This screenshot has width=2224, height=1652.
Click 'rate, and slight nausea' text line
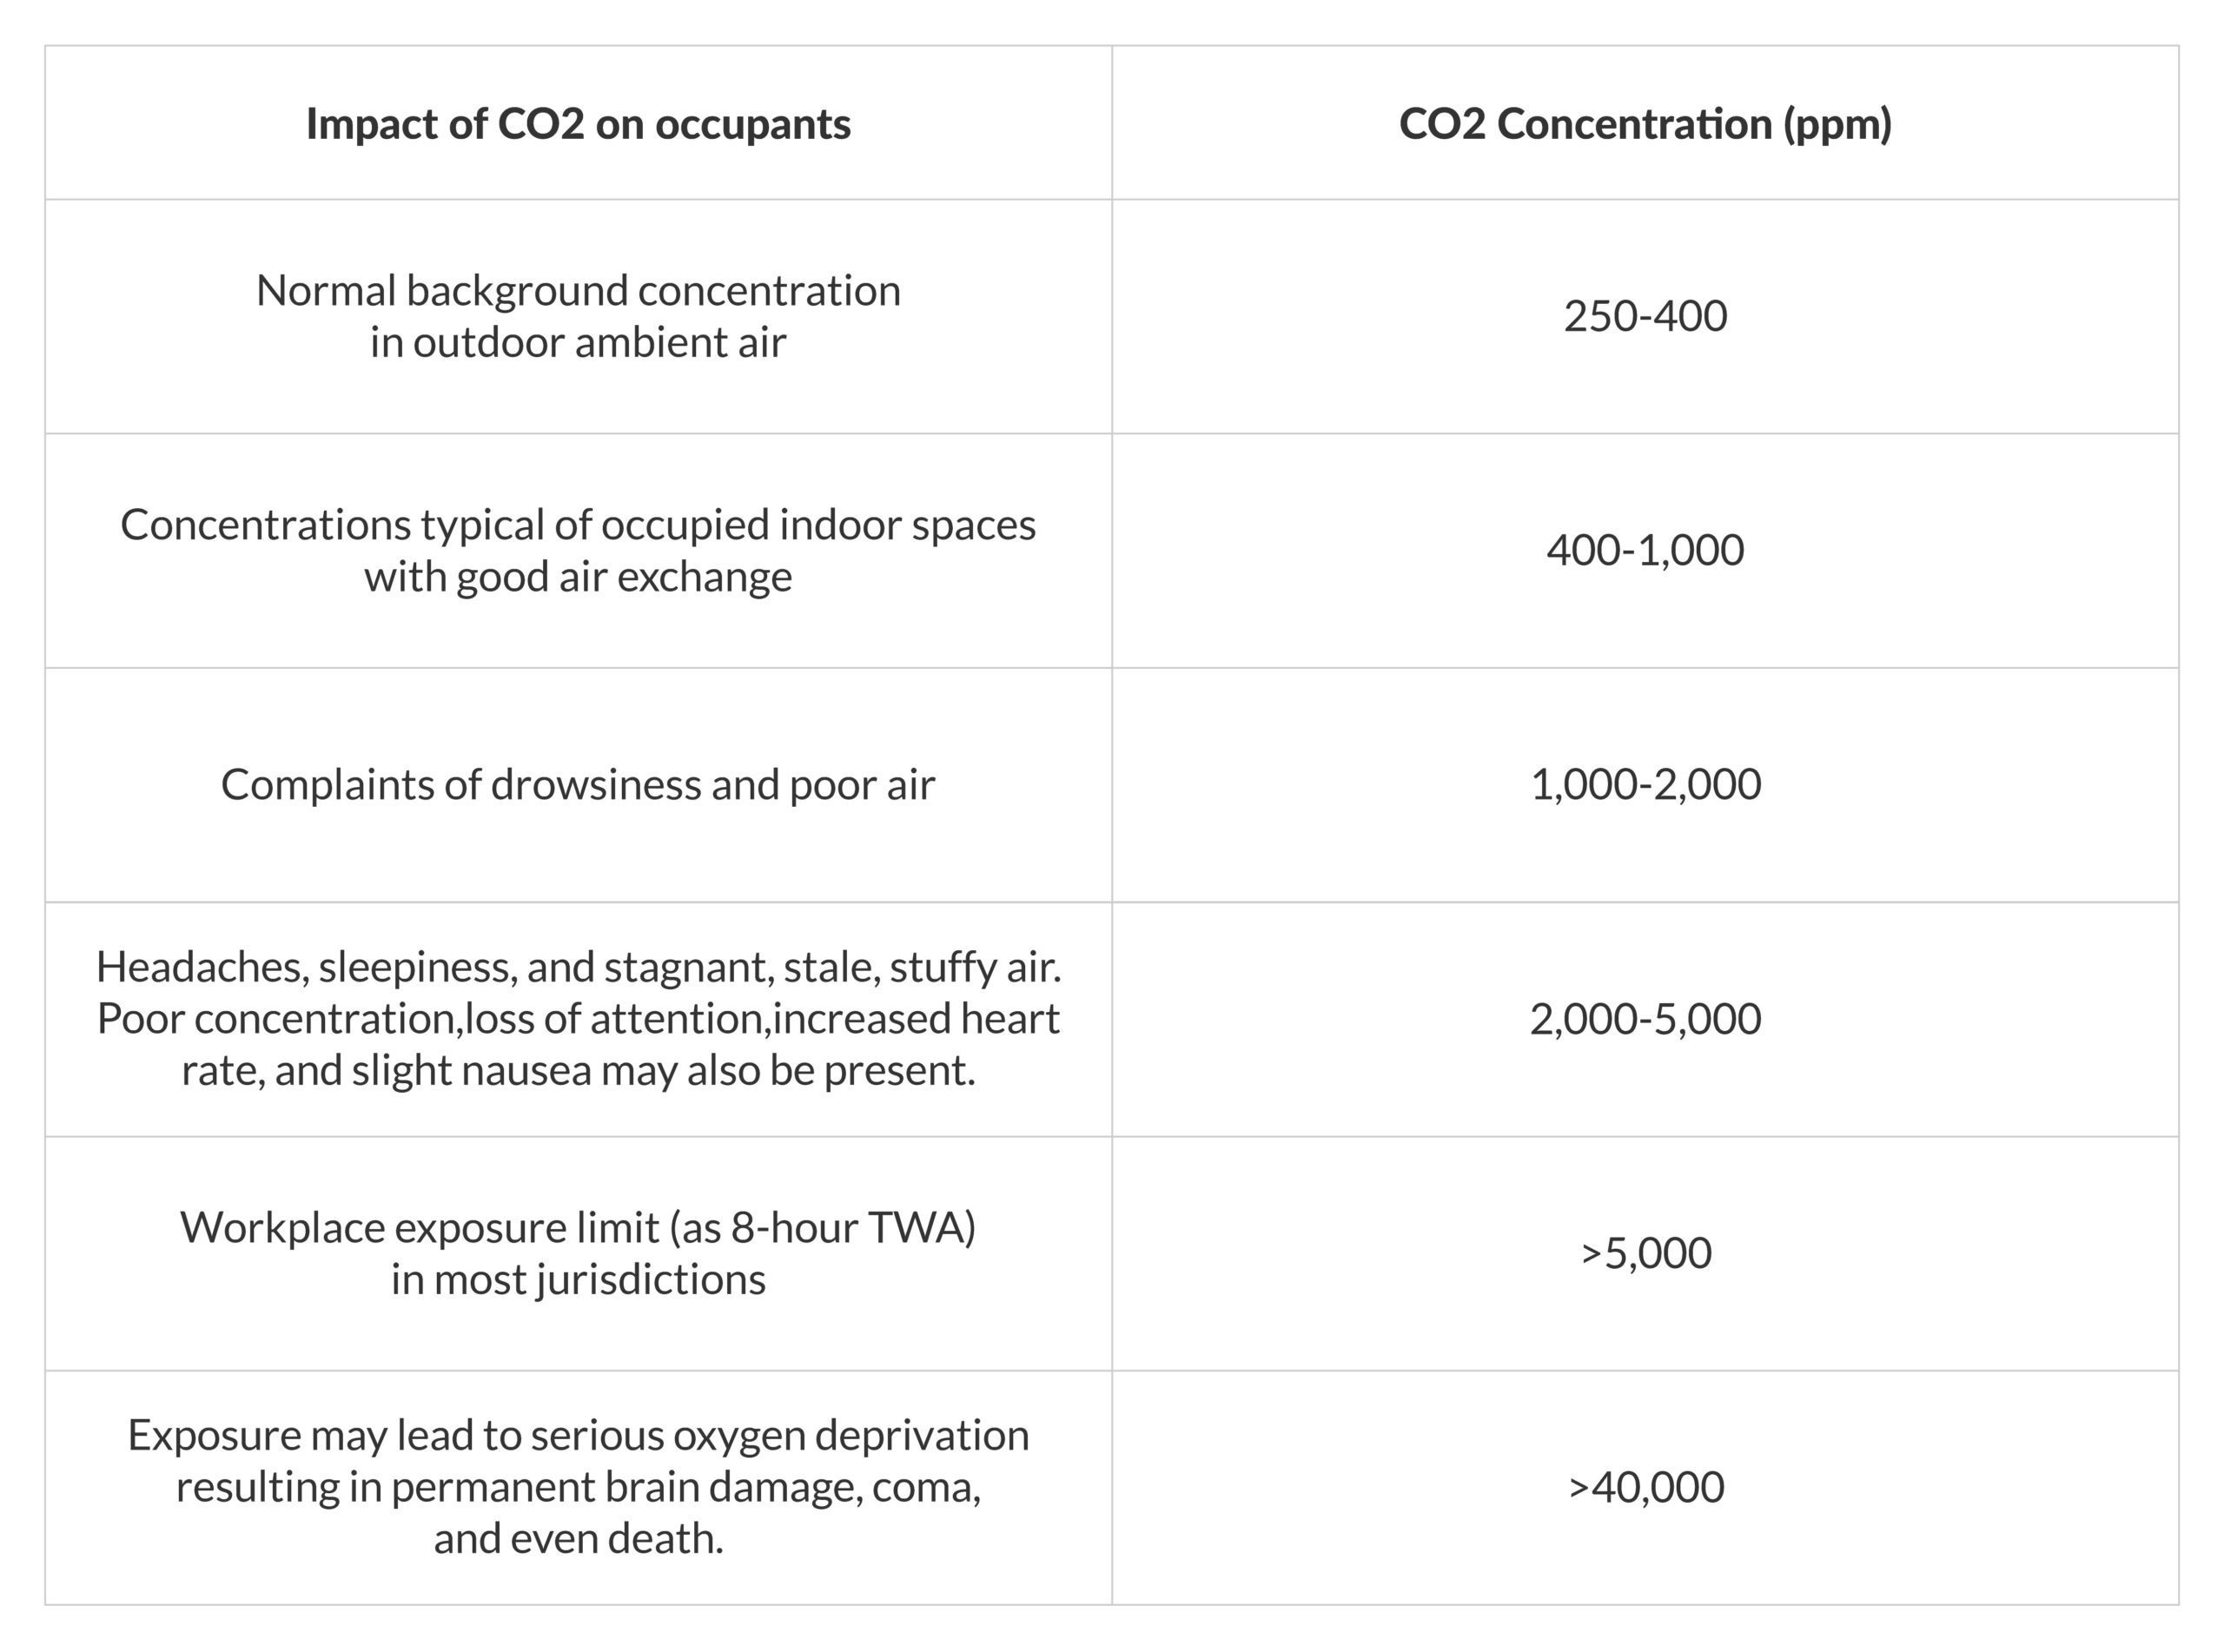pyautogui.click(x=578, y=1071)
